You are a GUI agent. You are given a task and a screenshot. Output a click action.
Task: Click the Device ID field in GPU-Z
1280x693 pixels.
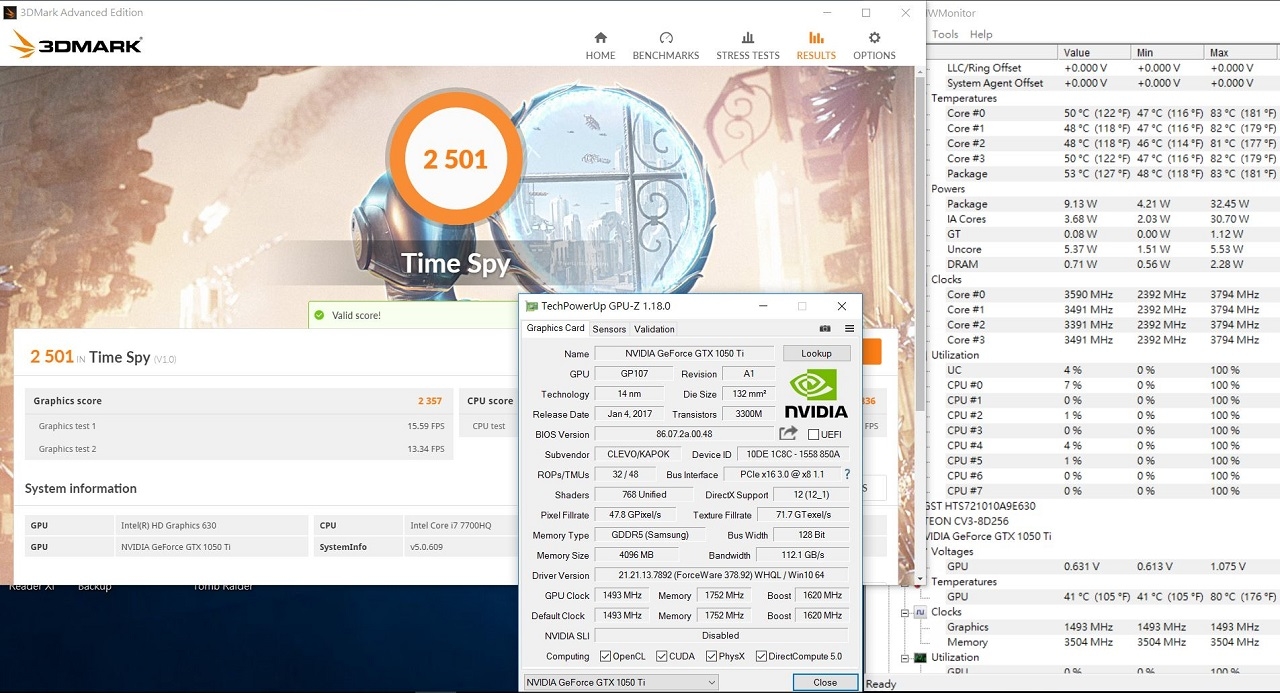coord(793,454)
